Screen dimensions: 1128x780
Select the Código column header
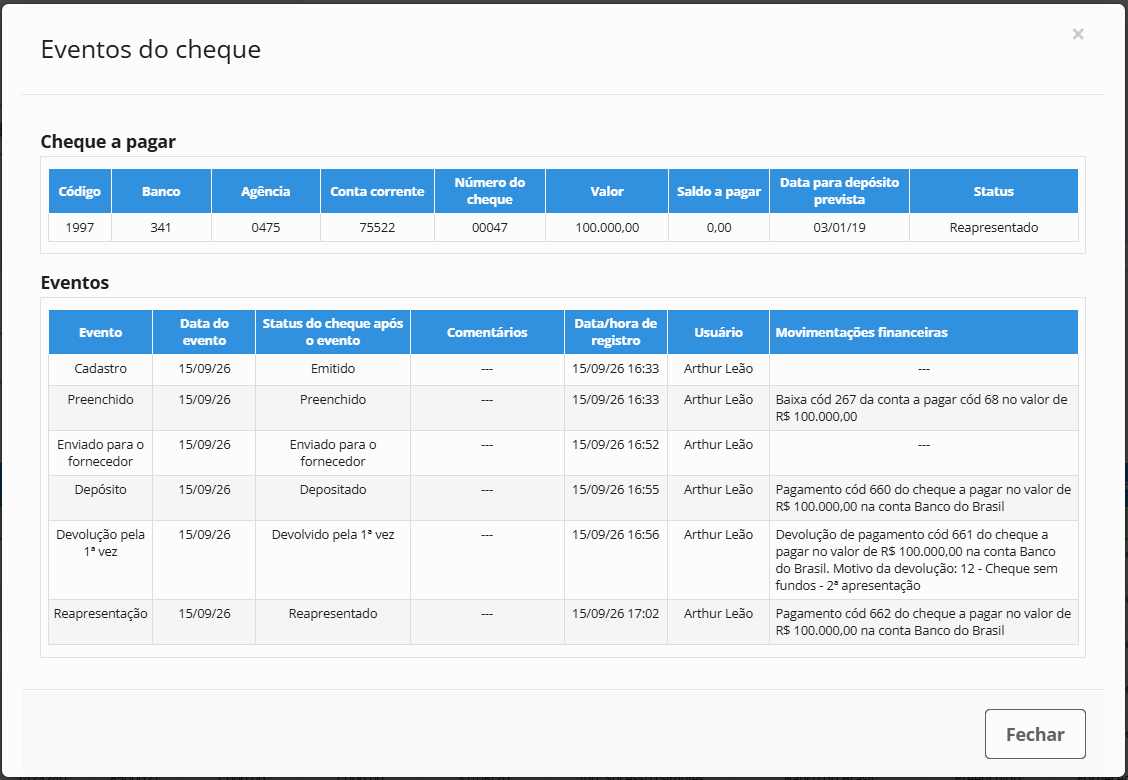tap(80, 191)
